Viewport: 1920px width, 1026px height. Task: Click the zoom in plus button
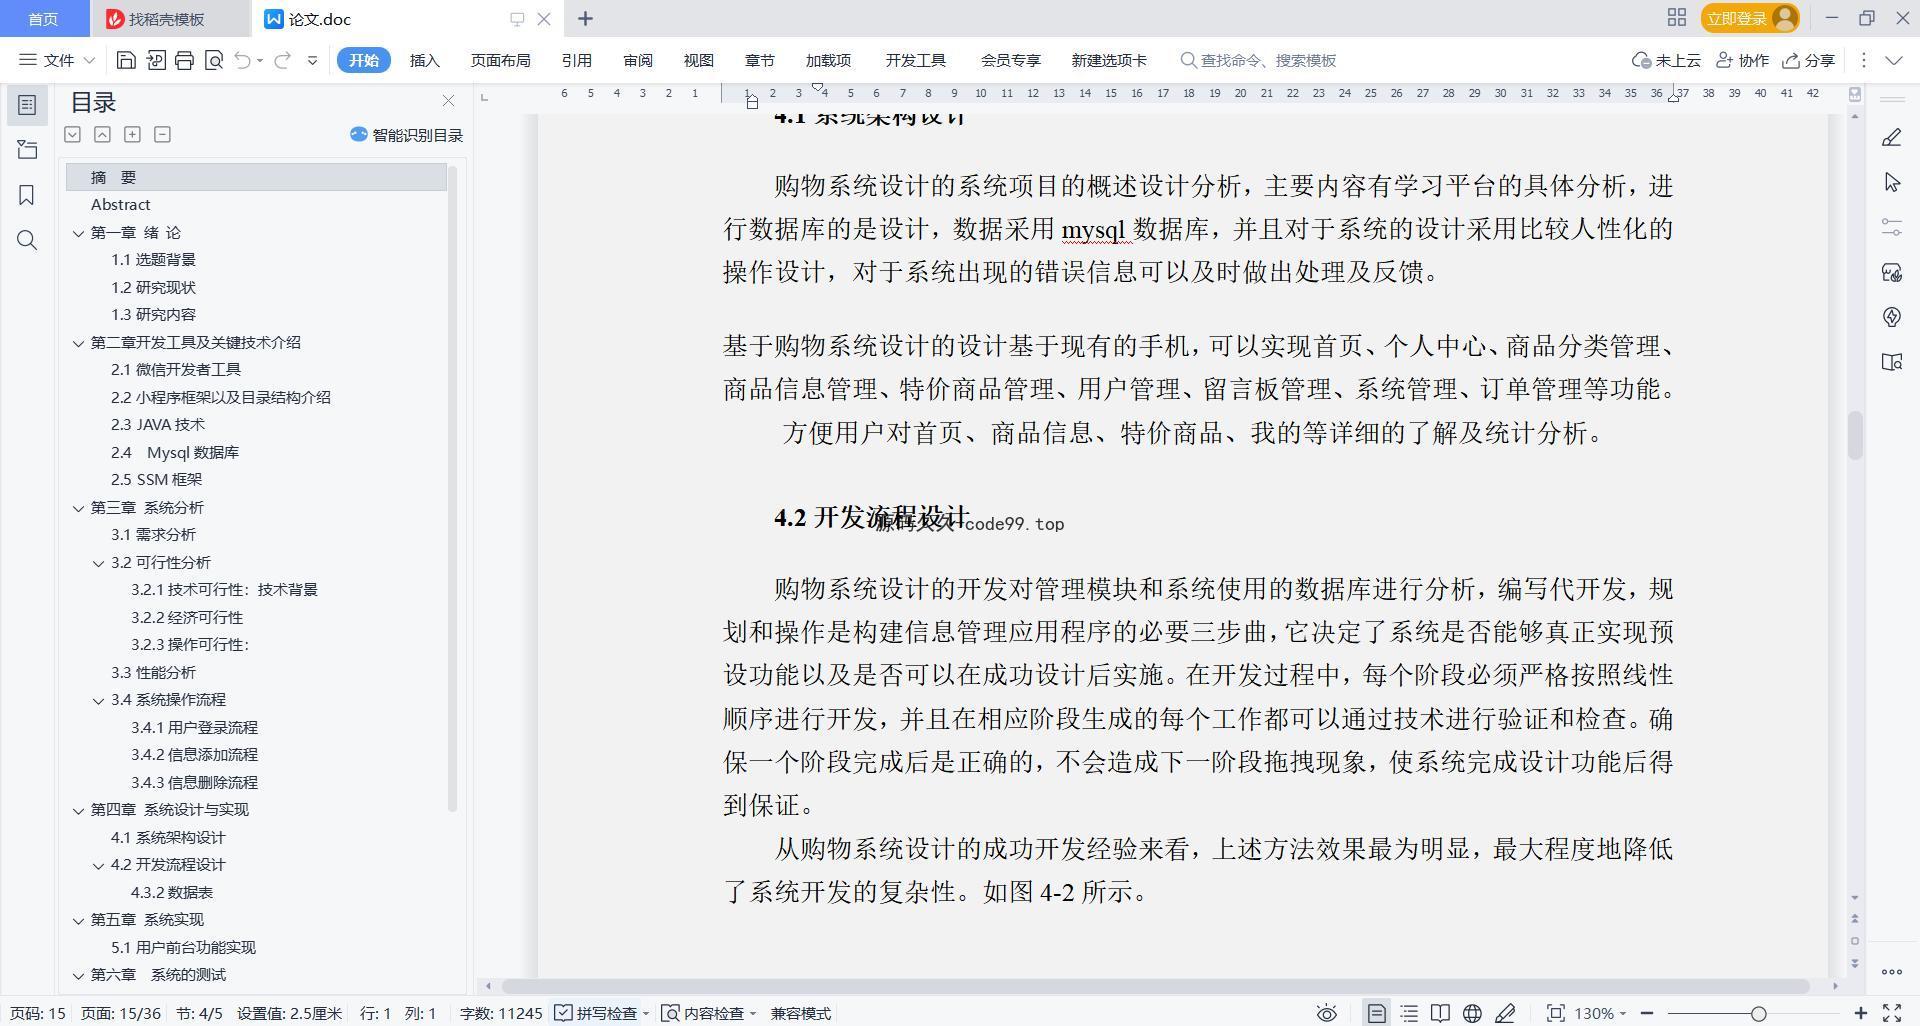1860,1013
